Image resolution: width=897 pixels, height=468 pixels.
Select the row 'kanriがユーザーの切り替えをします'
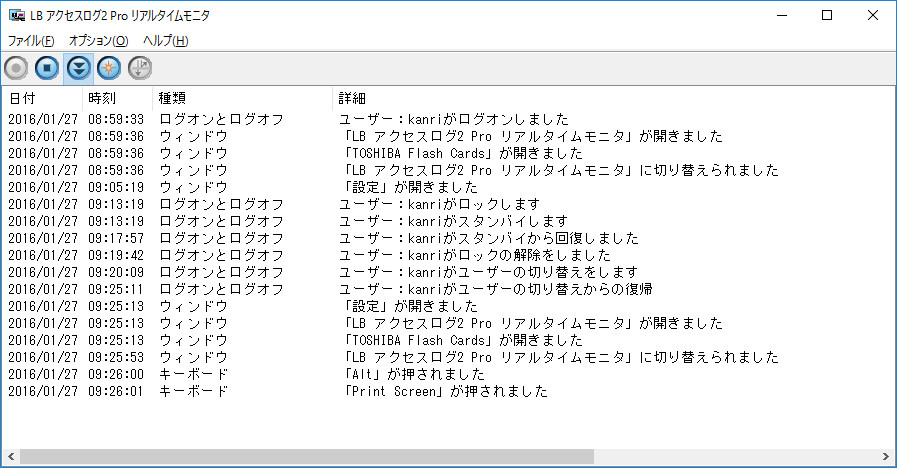pos(448,272)
